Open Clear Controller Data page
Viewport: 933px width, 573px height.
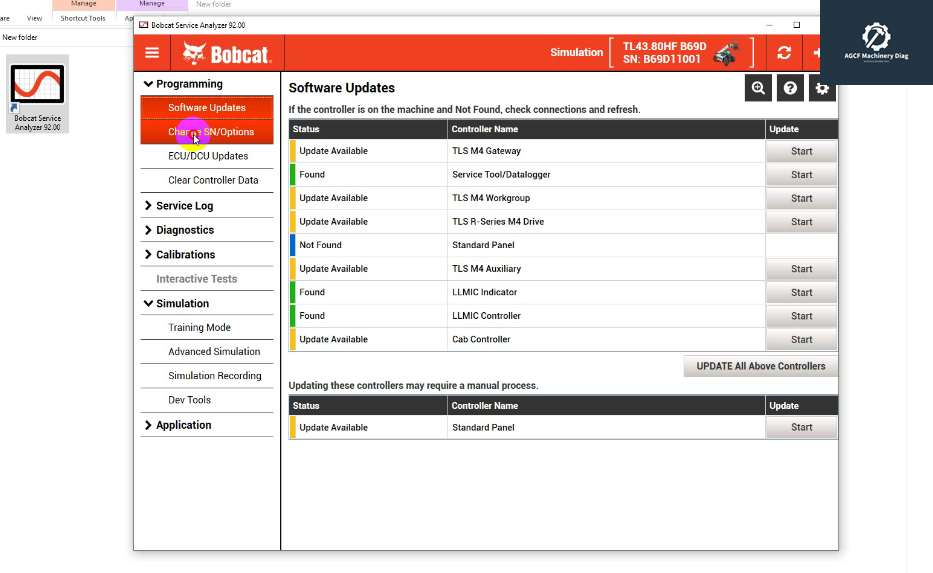(x=207, y=180)
